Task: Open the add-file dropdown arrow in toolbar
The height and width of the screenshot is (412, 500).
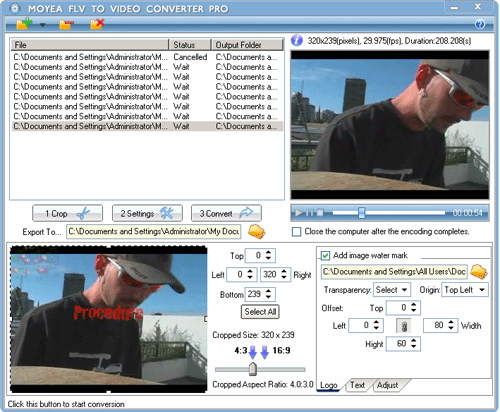Action: pyautogui.click(x=43, y=25)
